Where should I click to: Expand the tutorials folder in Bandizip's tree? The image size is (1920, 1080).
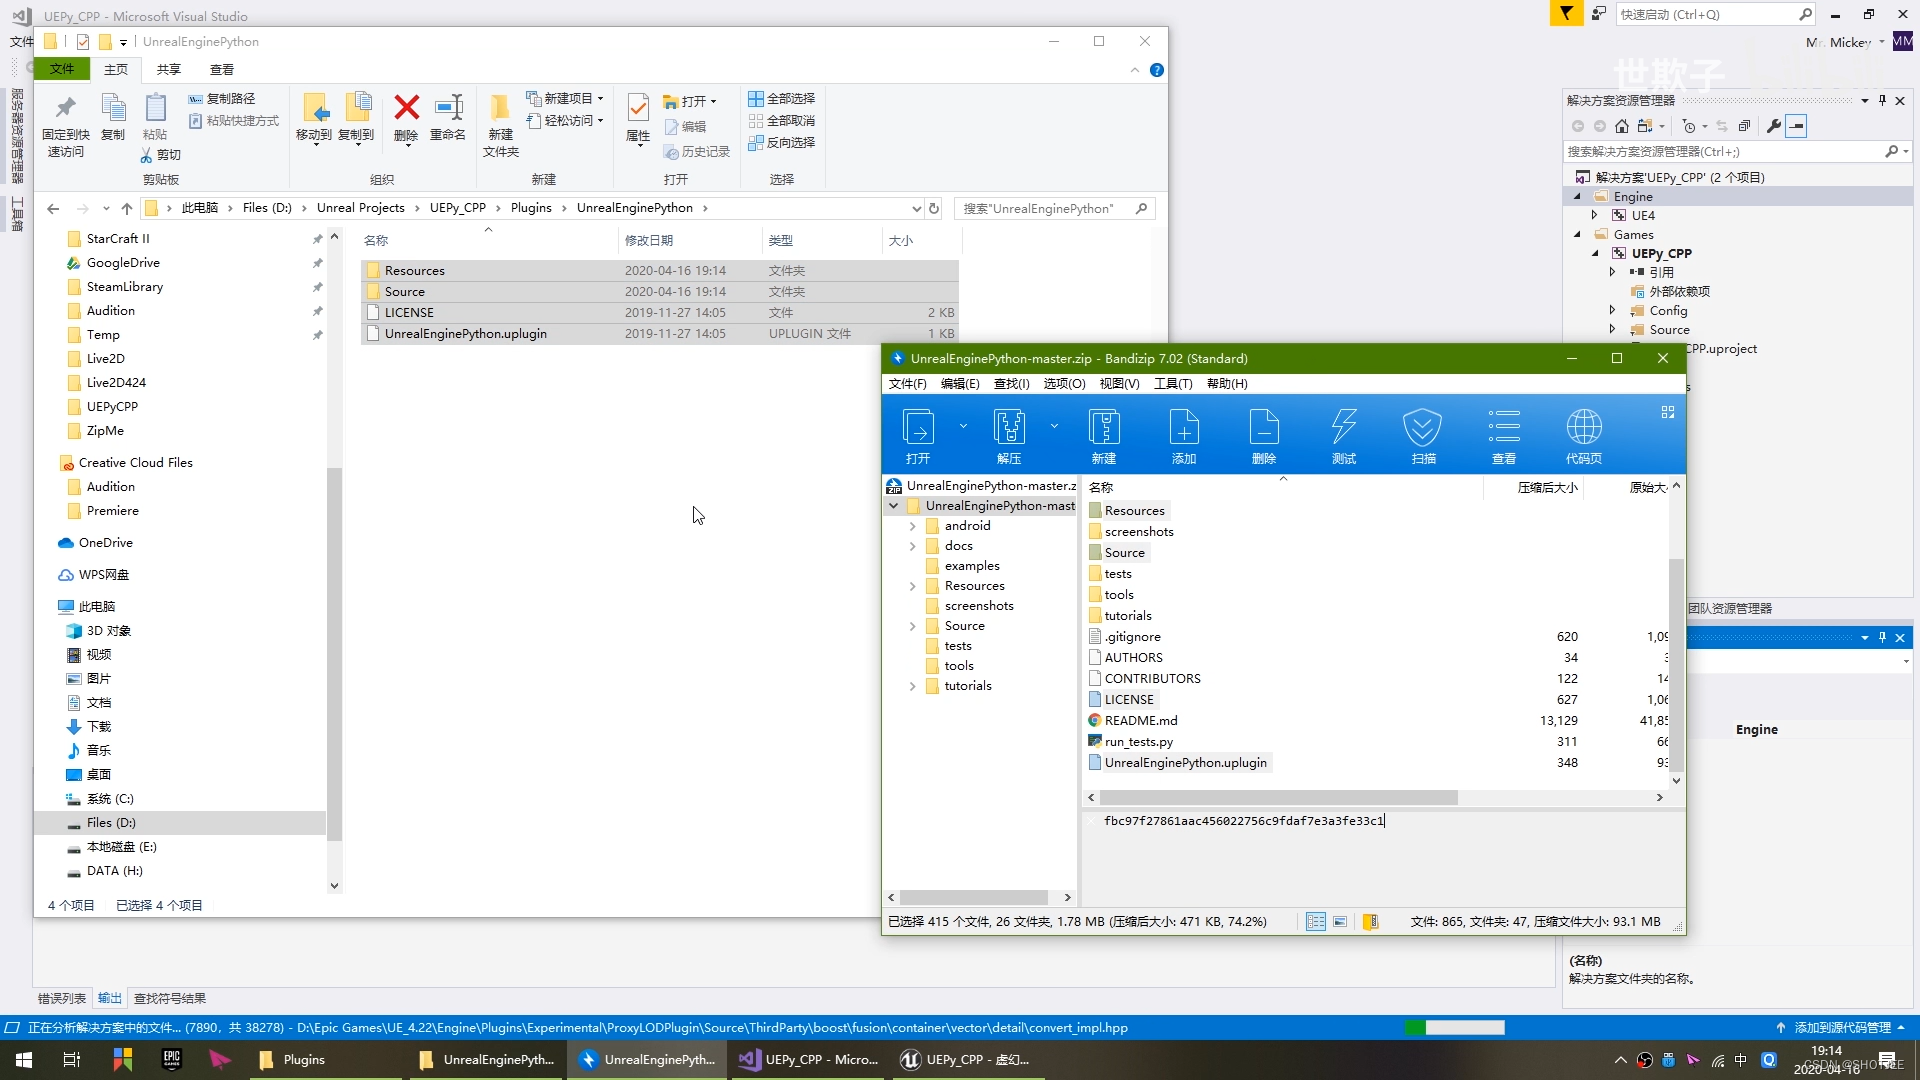912,686
